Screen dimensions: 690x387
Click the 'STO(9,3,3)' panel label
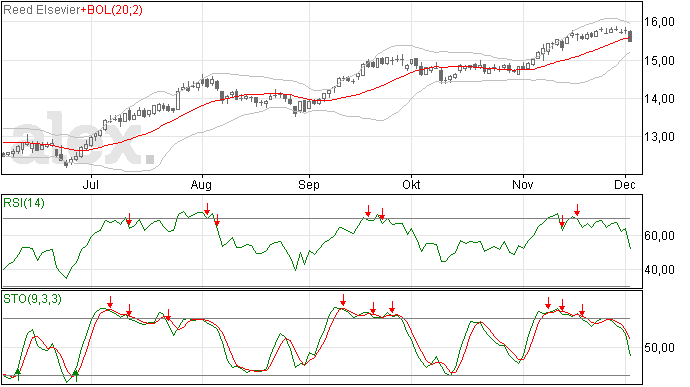tap(32, 299)
